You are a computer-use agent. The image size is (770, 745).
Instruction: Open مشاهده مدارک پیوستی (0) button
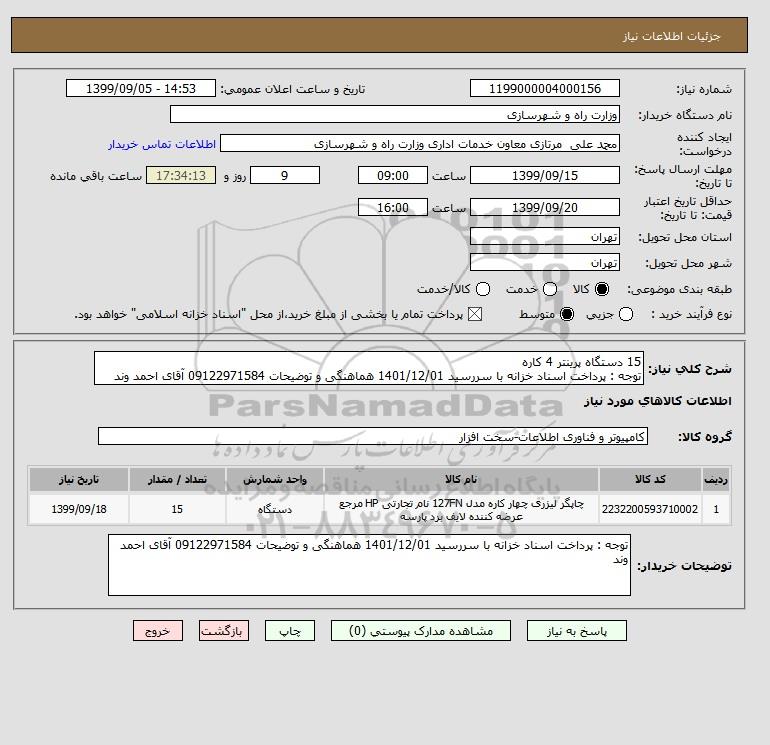click(x=421, y=631)
